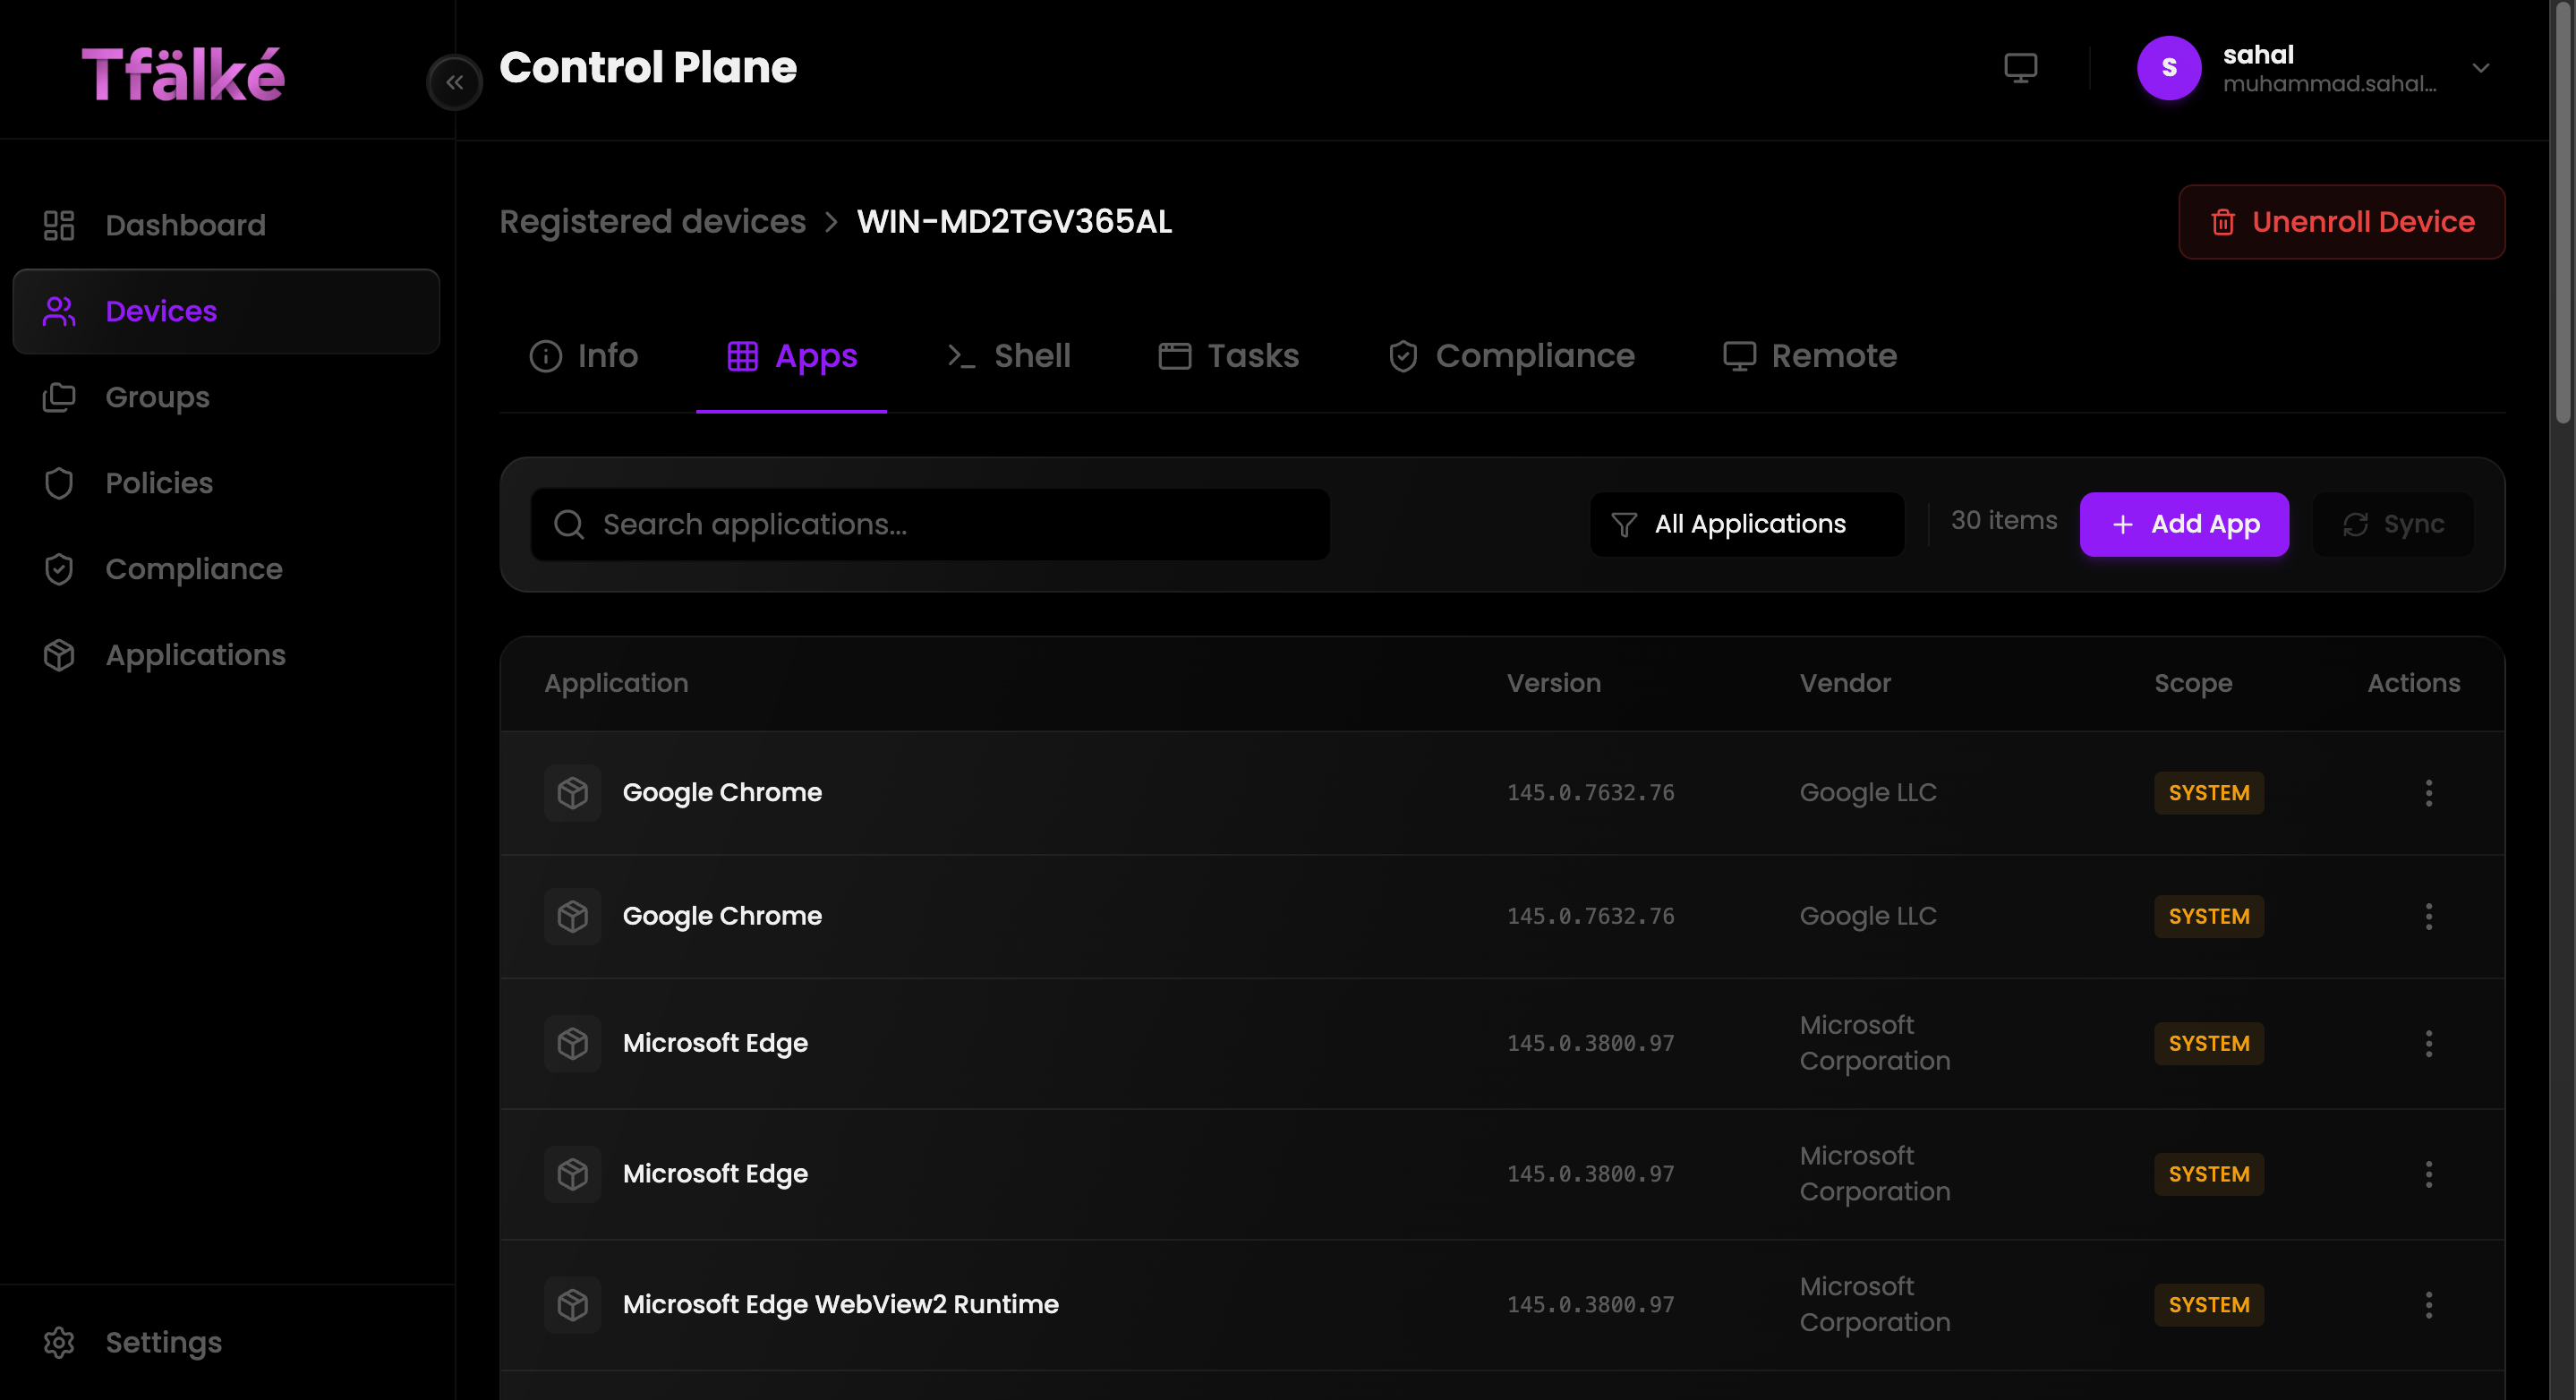The width and height of the screenshot is (2576, 1400).
Task: Click 'Microsoft Corporation' in the WebView2 Runtime row
Action: tap(1875, 1304)
